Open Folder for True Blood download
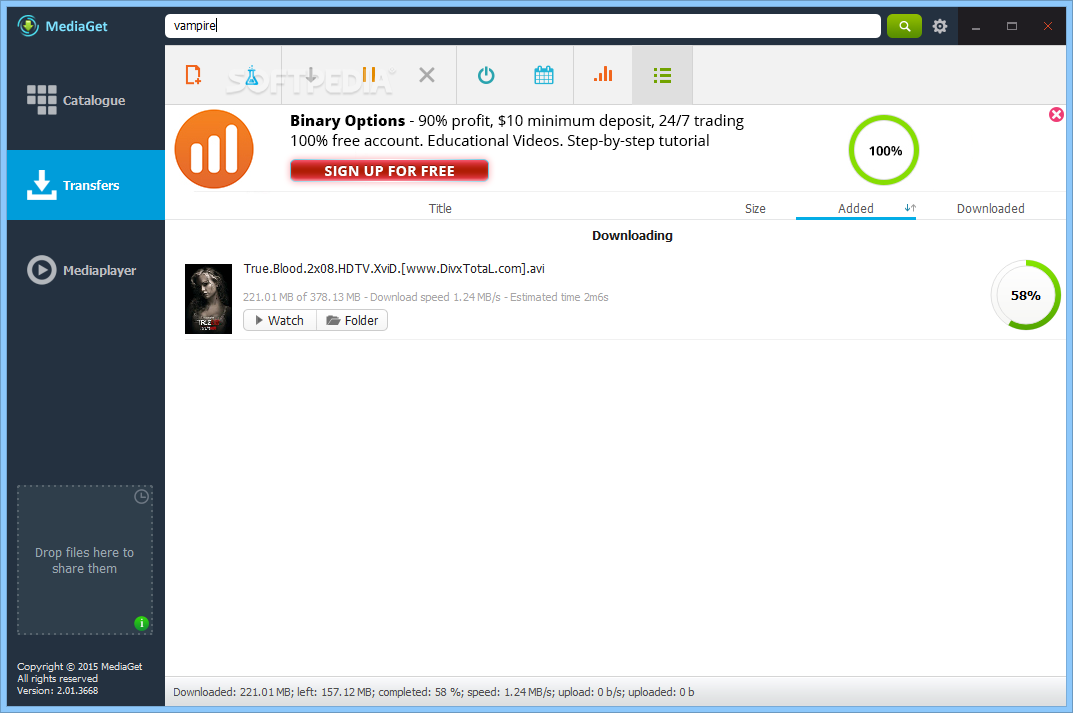 [352, 320]
